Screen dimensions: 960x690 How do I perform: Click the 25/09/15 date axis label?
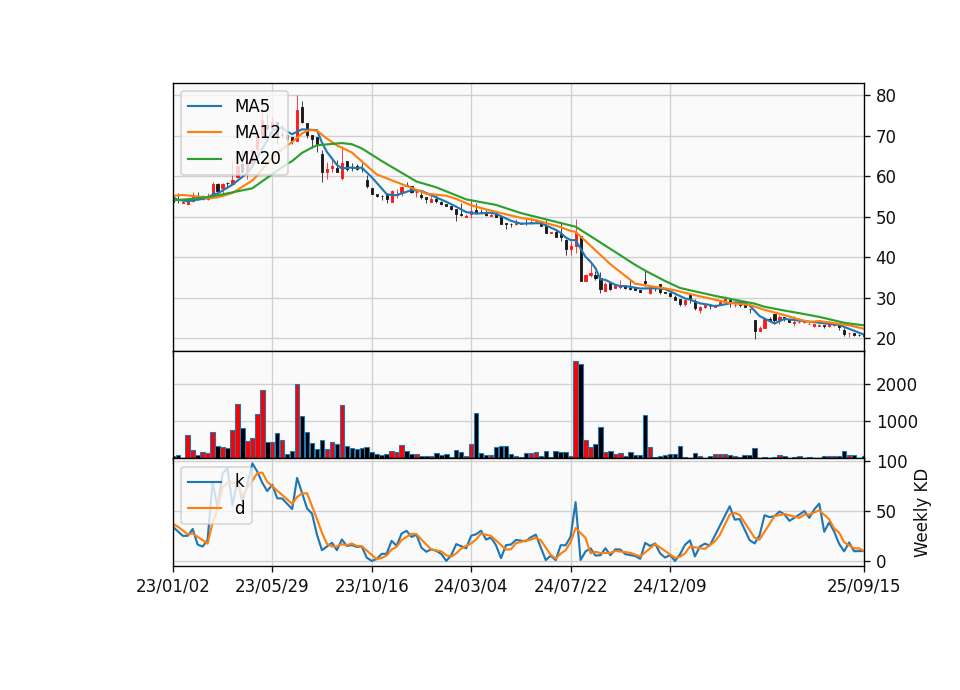864,586
